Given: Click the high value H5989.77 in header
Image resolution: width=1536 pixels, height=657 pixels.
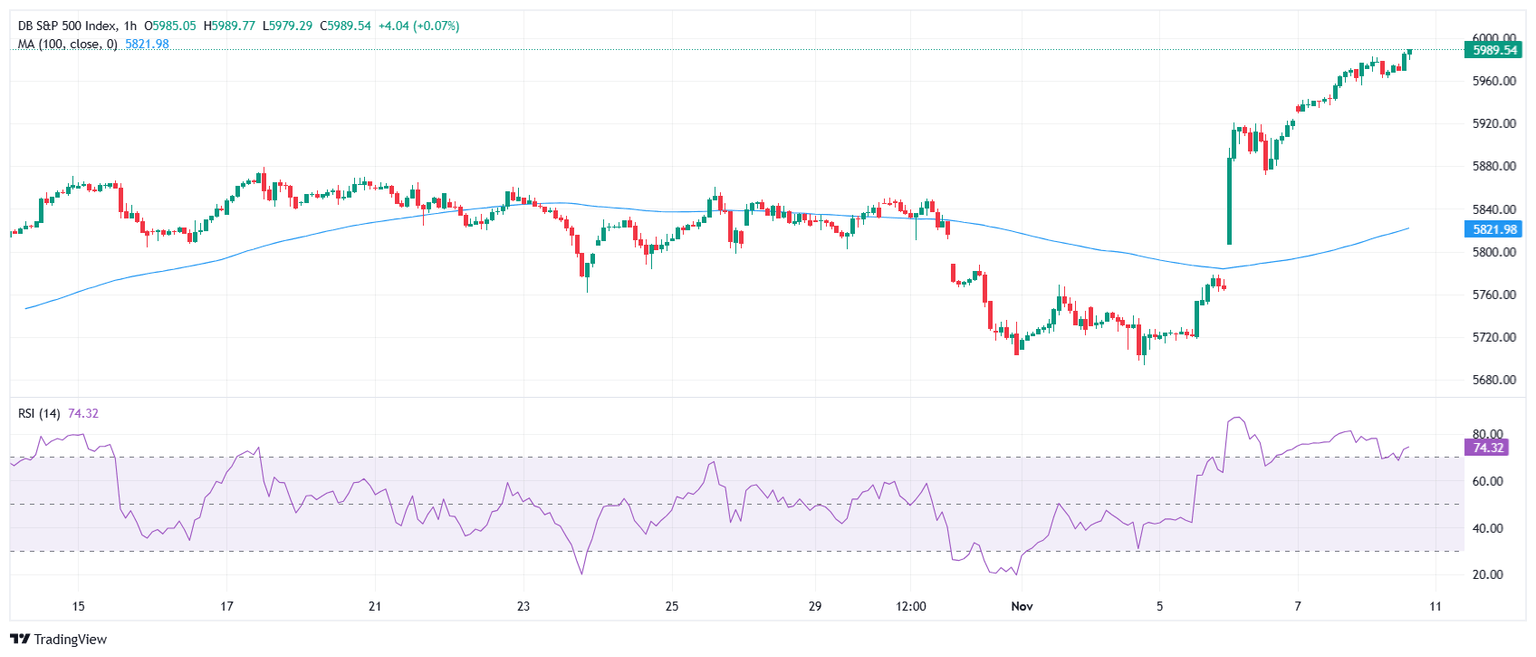Looking at the screenshot, I should coord(237,25).
